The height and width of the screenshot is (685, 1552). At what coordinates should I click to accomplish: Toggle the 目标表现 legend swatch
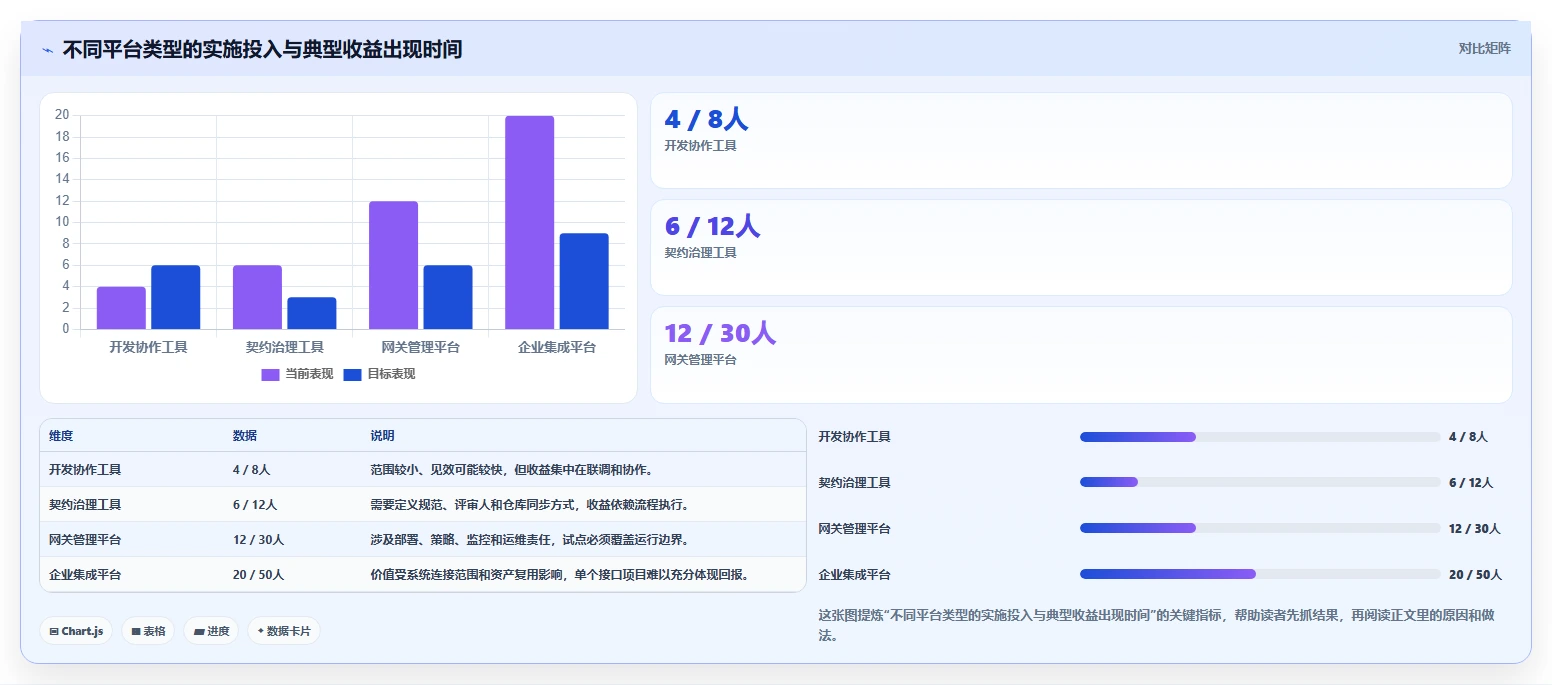point(352,374)
